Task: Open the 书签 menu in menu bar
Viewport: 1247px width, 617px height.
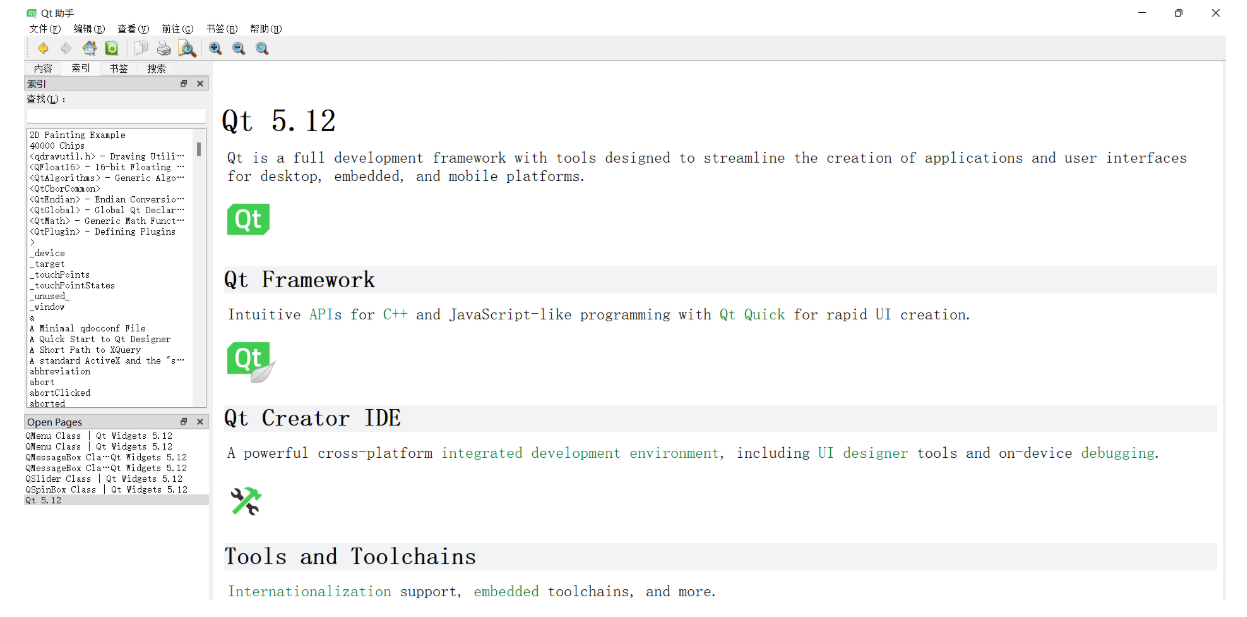Action: tap(221, 29)
